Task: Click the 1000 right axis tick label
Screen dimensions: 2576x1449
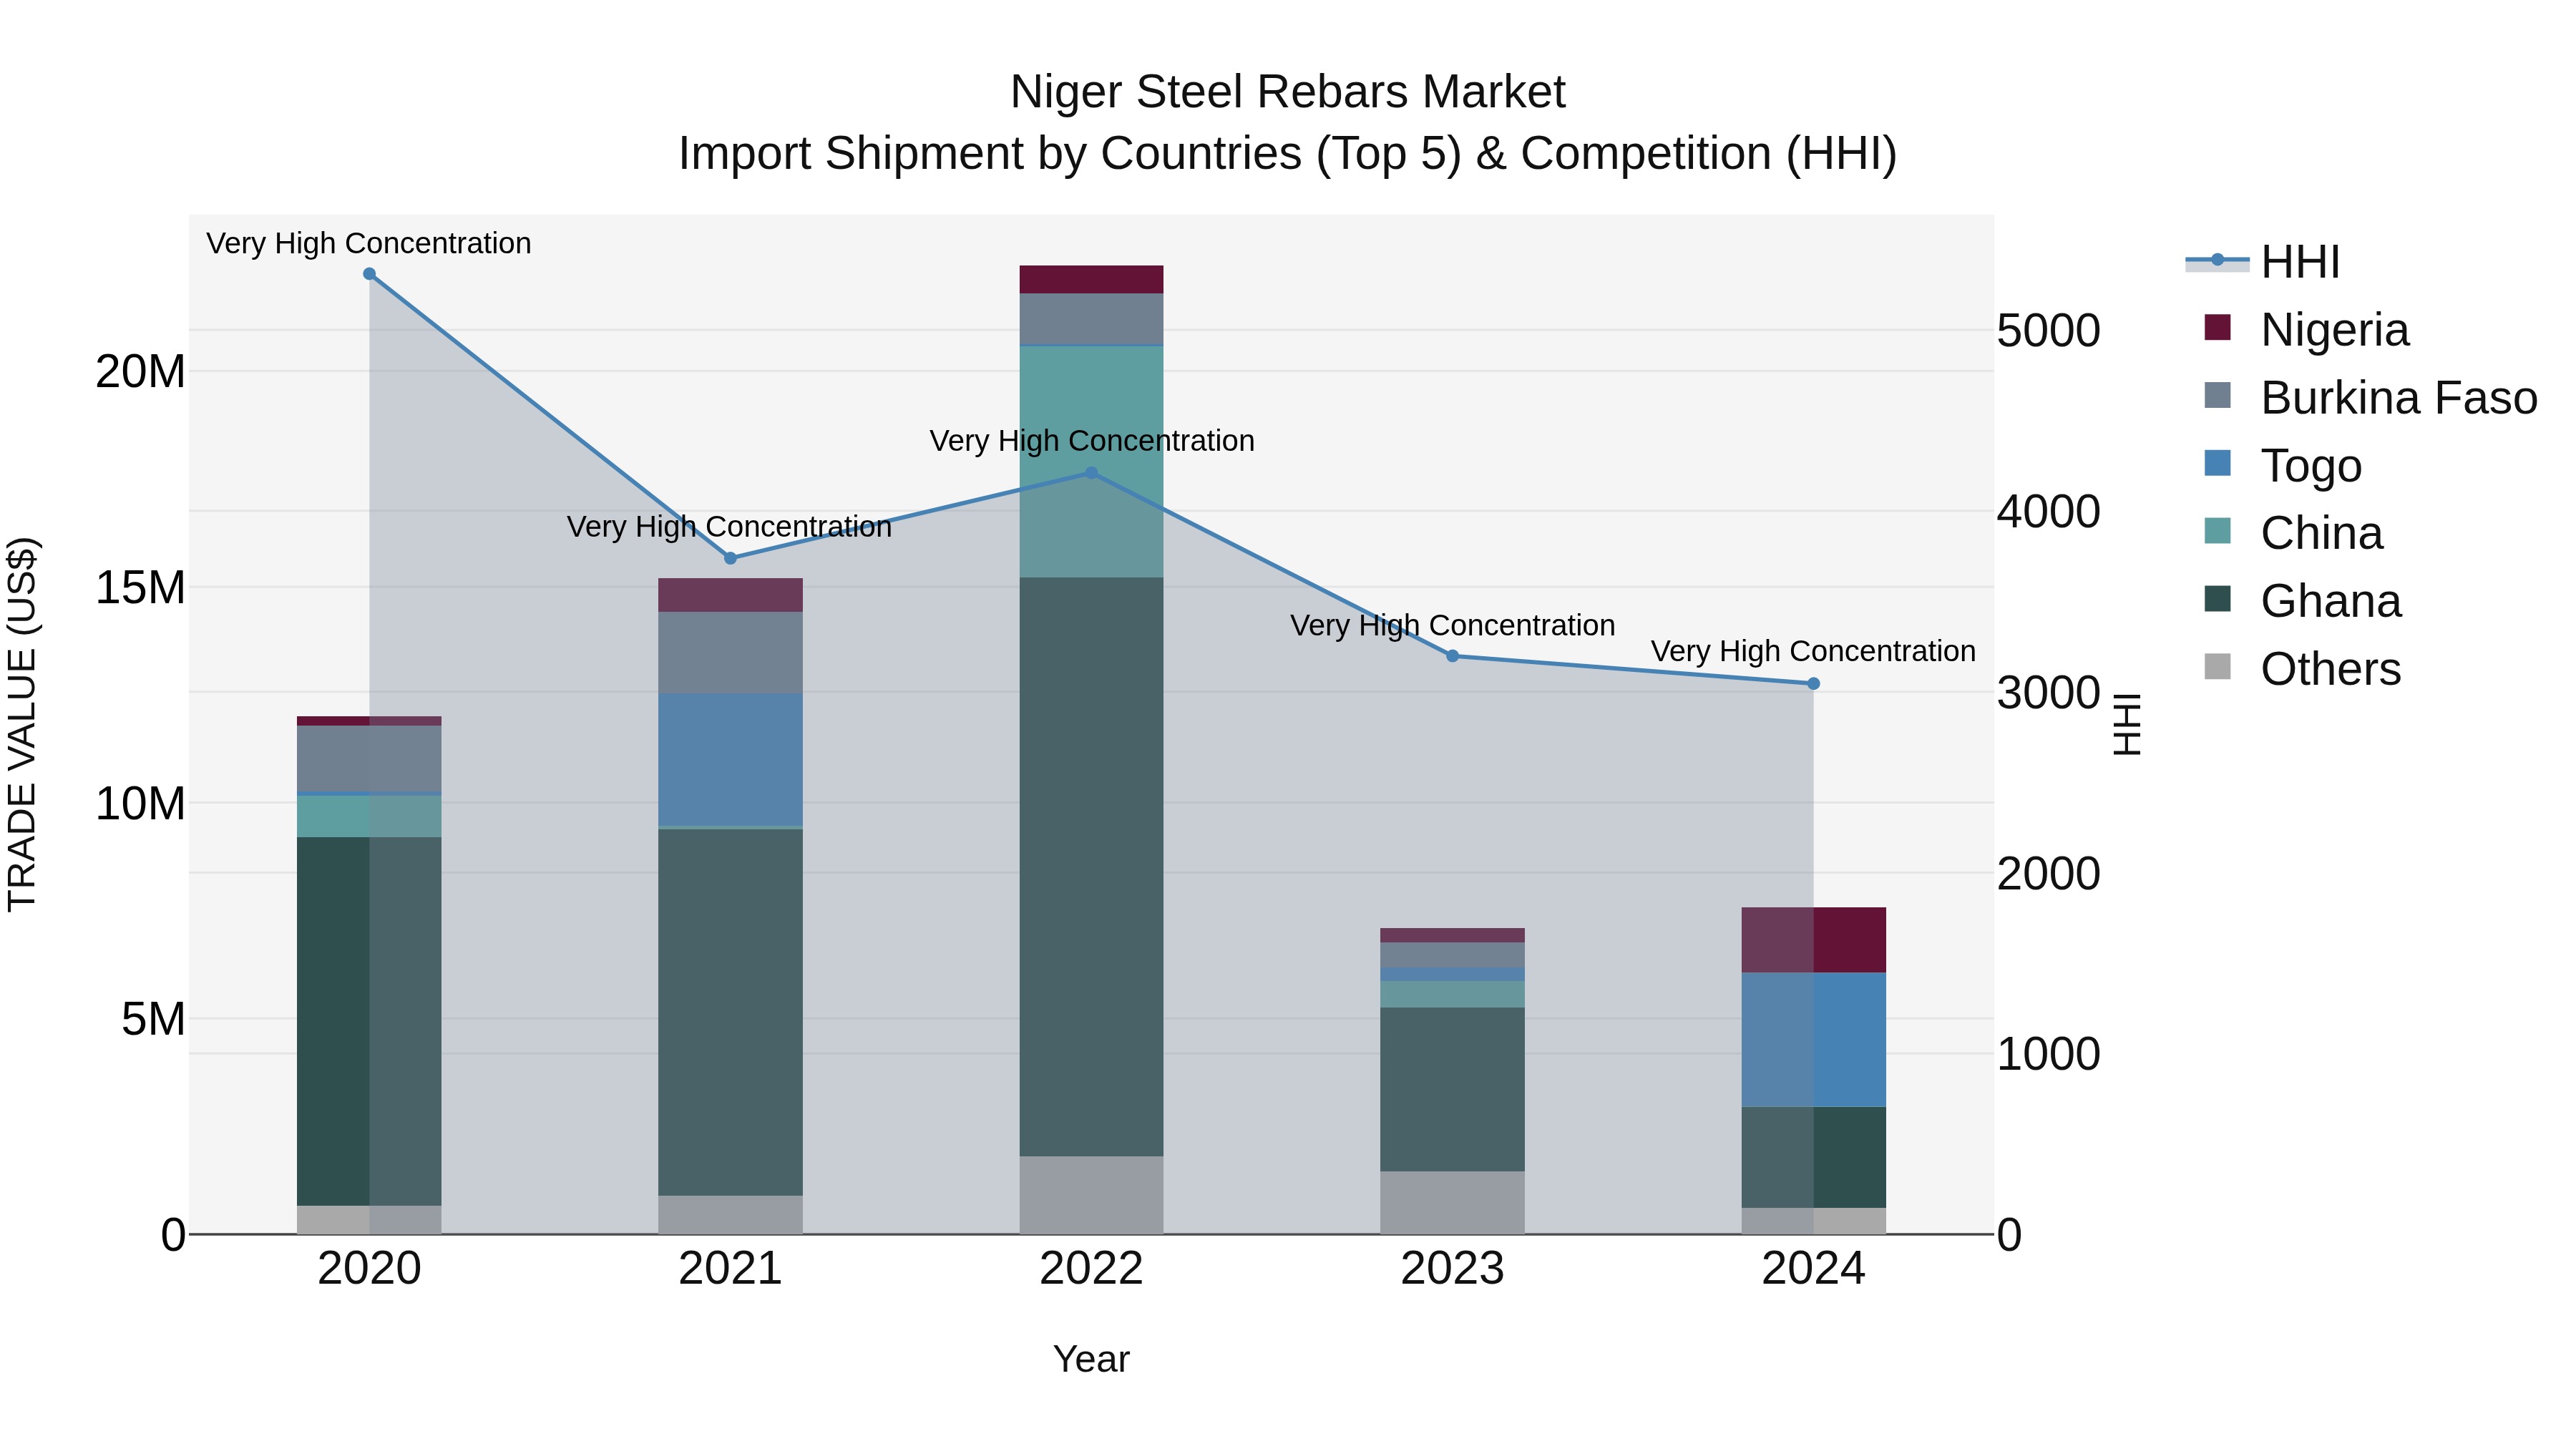Action: [x=2048, y=1054]
